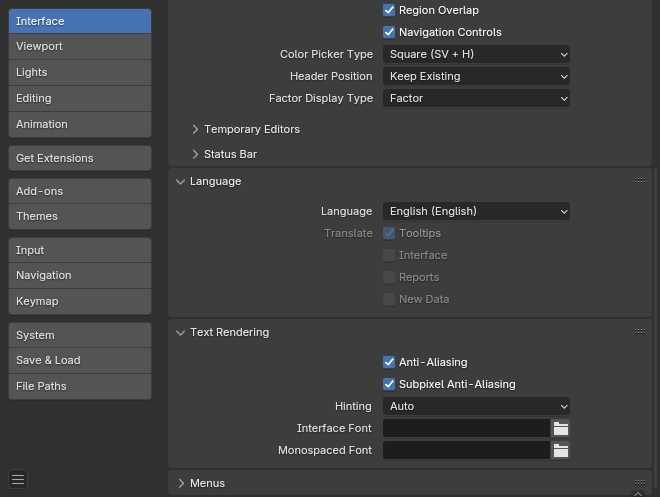660x497 pixels.
Task: Collapse the Language panel
Action: tap(181, 181)
